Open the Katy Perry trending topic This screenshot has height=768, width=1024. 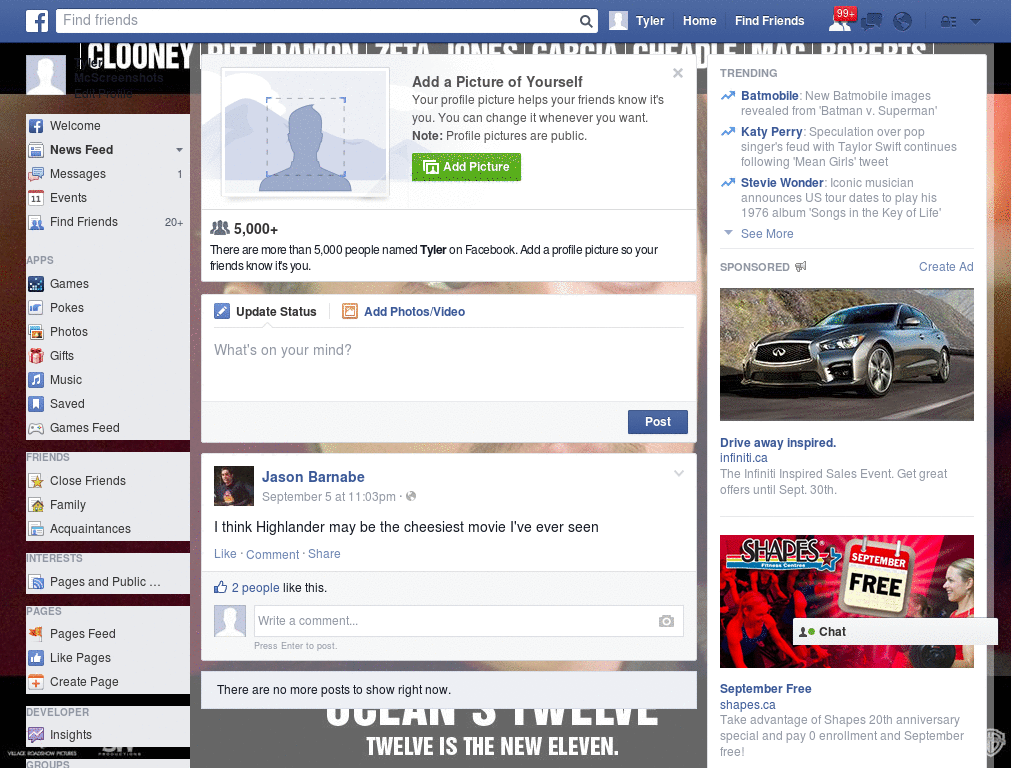[x=771, y=132]
